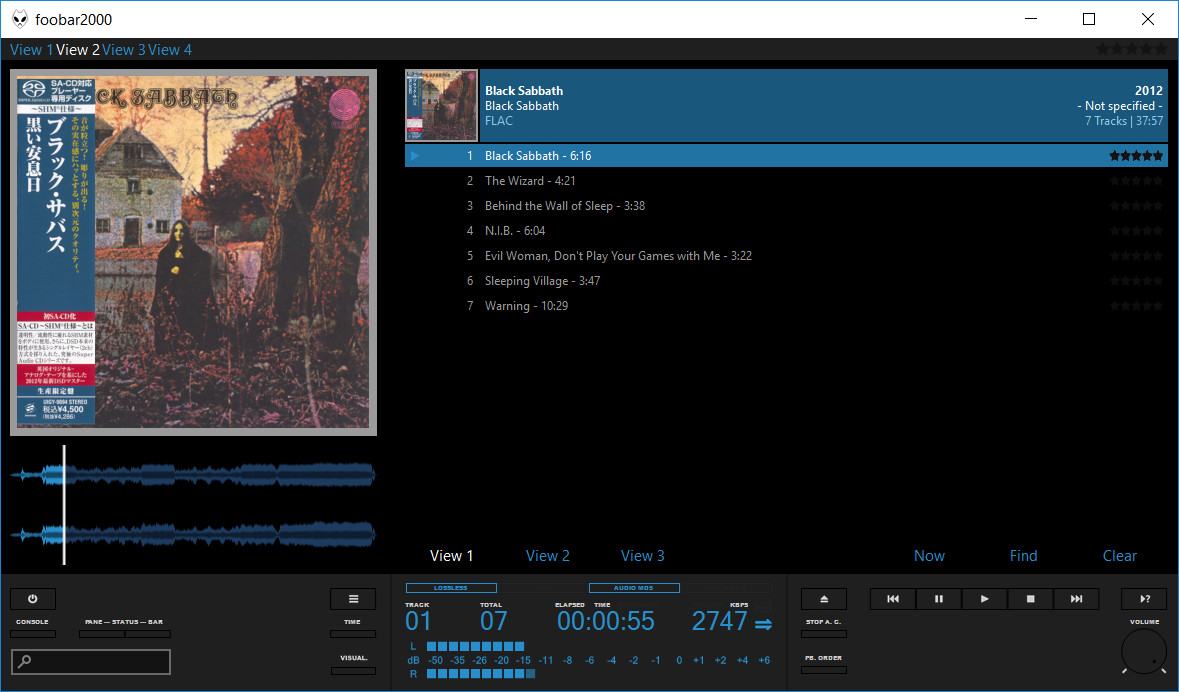Pause the current playback
Image resolution: width=1179 pixels, height=692 pixels.
(938, 599)
